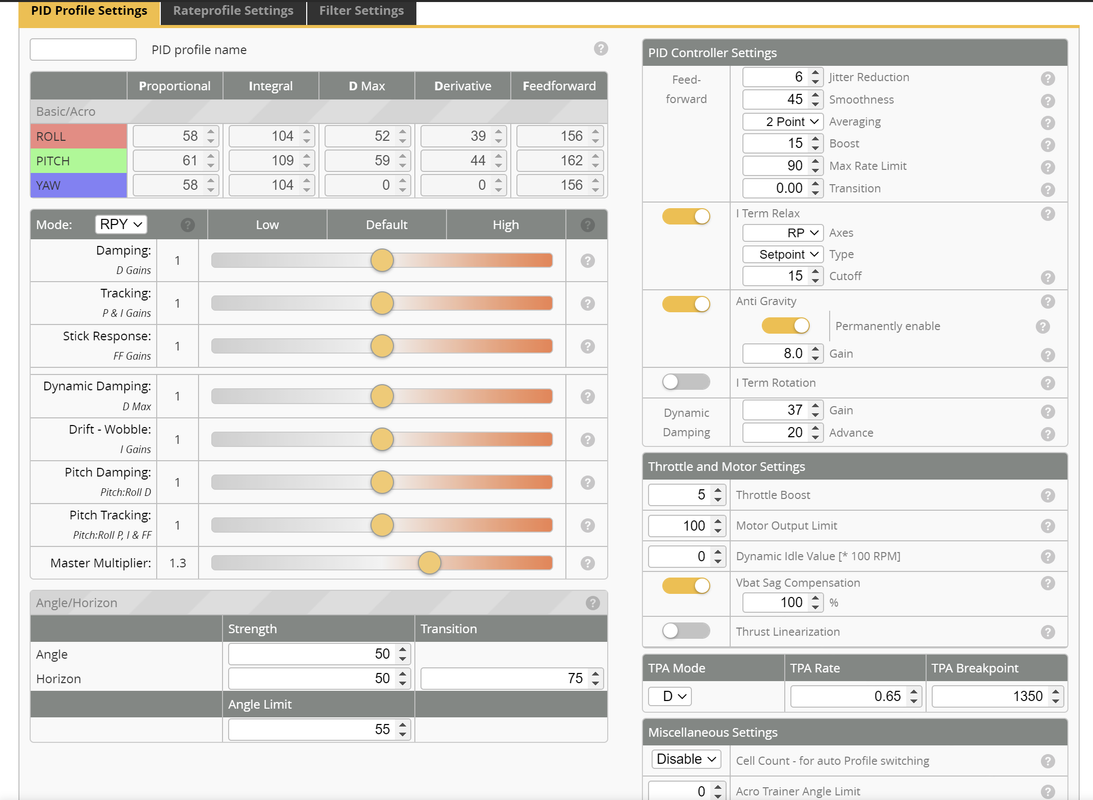
Task: Click the YAW axis label
Action: tap(79, 185)
